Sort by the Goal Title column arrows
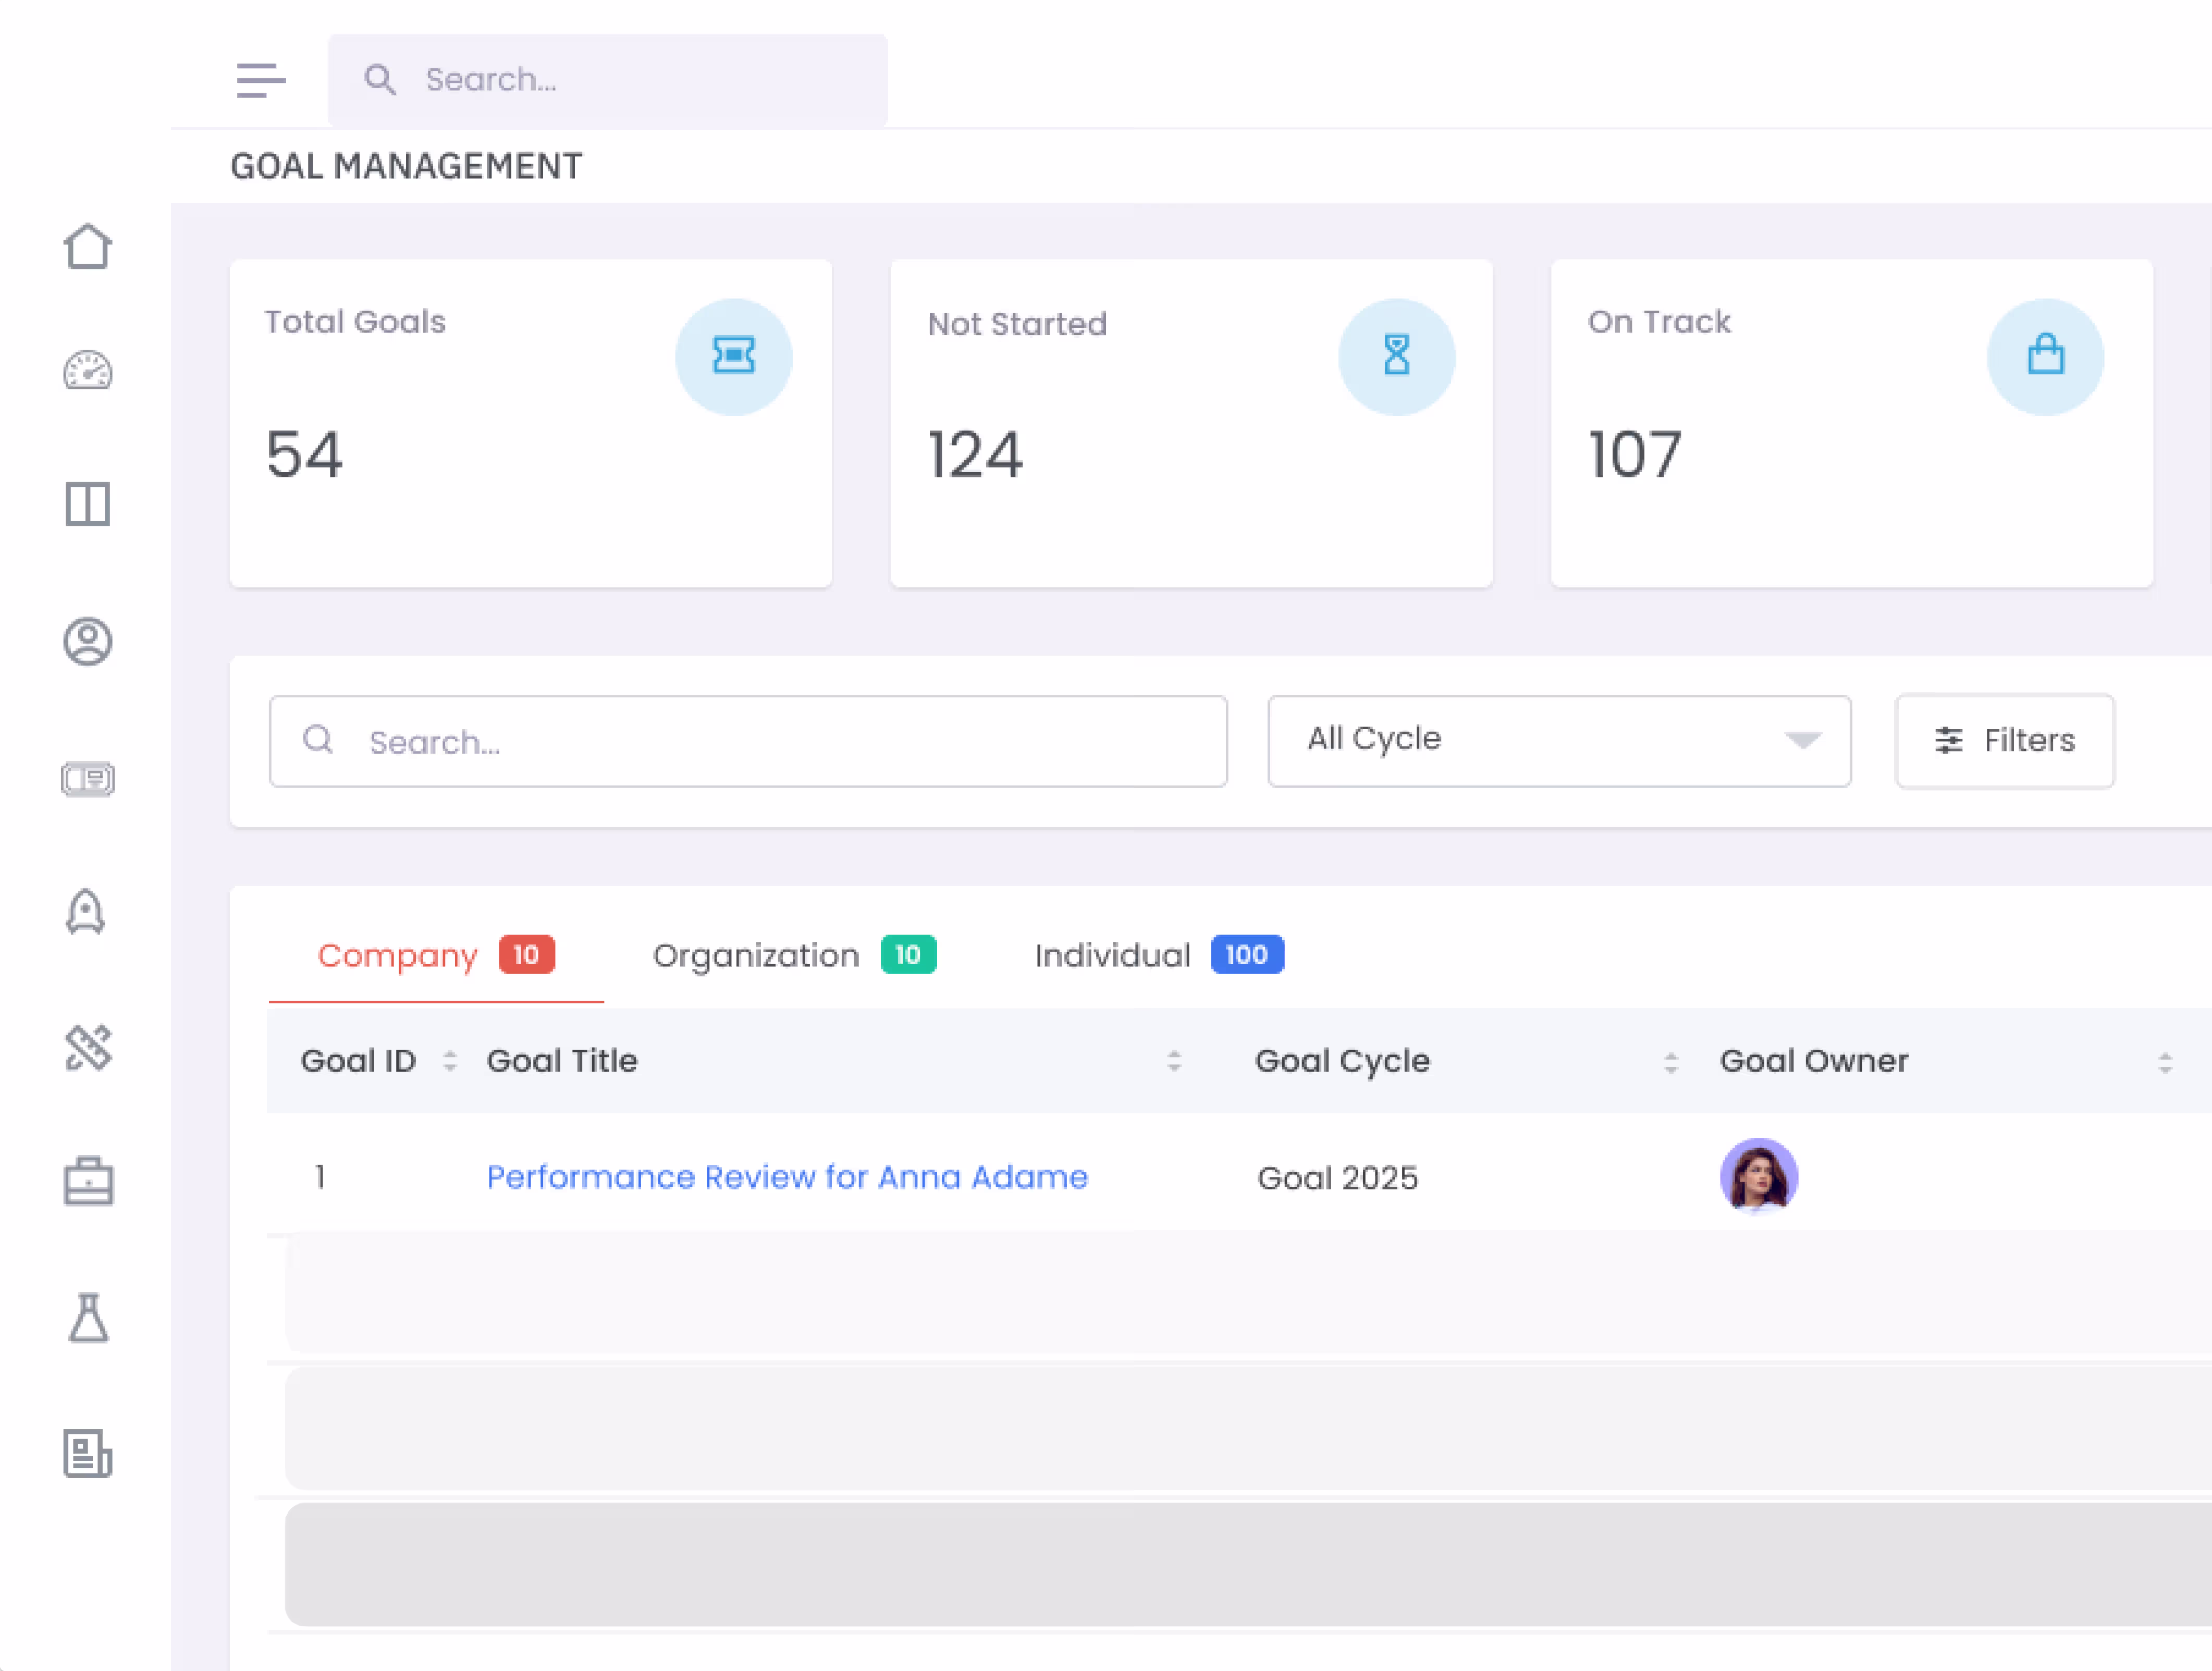Image resolution: width=2212 pixels, height=1671 pixels. coord(1174,1061)
